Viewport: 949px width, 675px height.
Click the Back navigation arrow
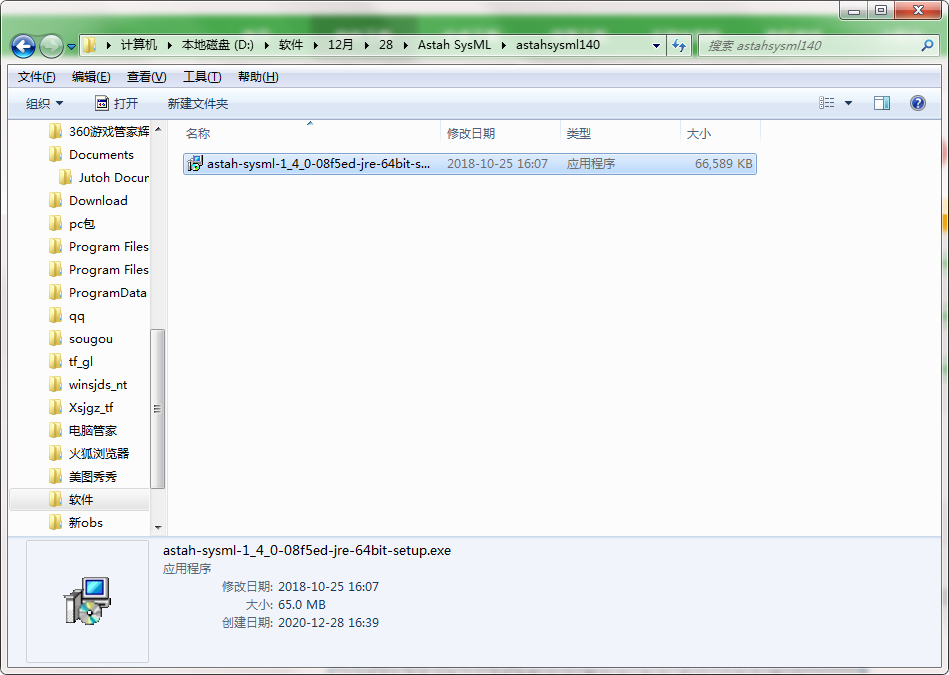[22, 45]
